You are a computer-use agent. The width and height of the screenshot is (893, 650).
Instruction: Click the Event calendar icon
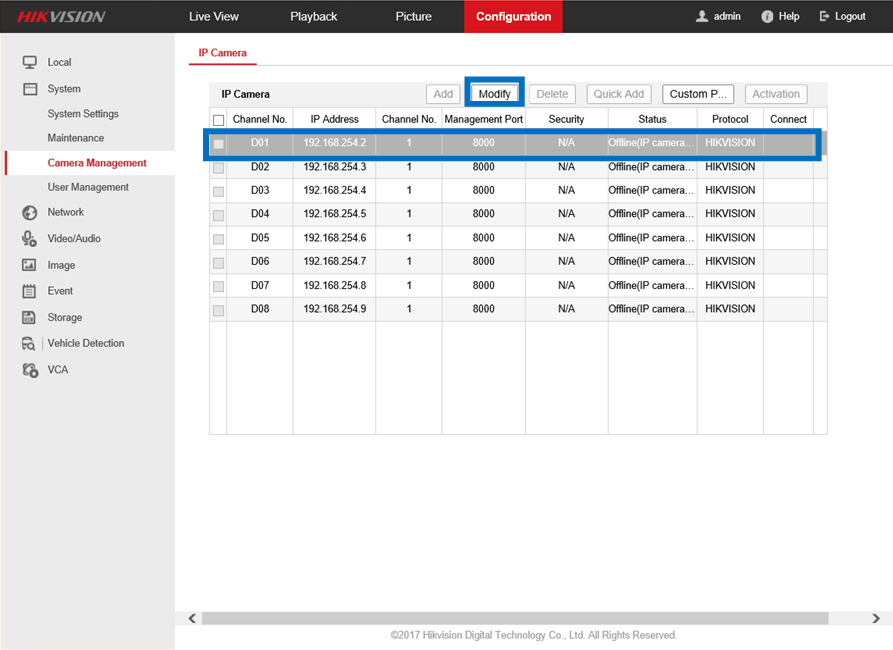(x=30, y=291)
